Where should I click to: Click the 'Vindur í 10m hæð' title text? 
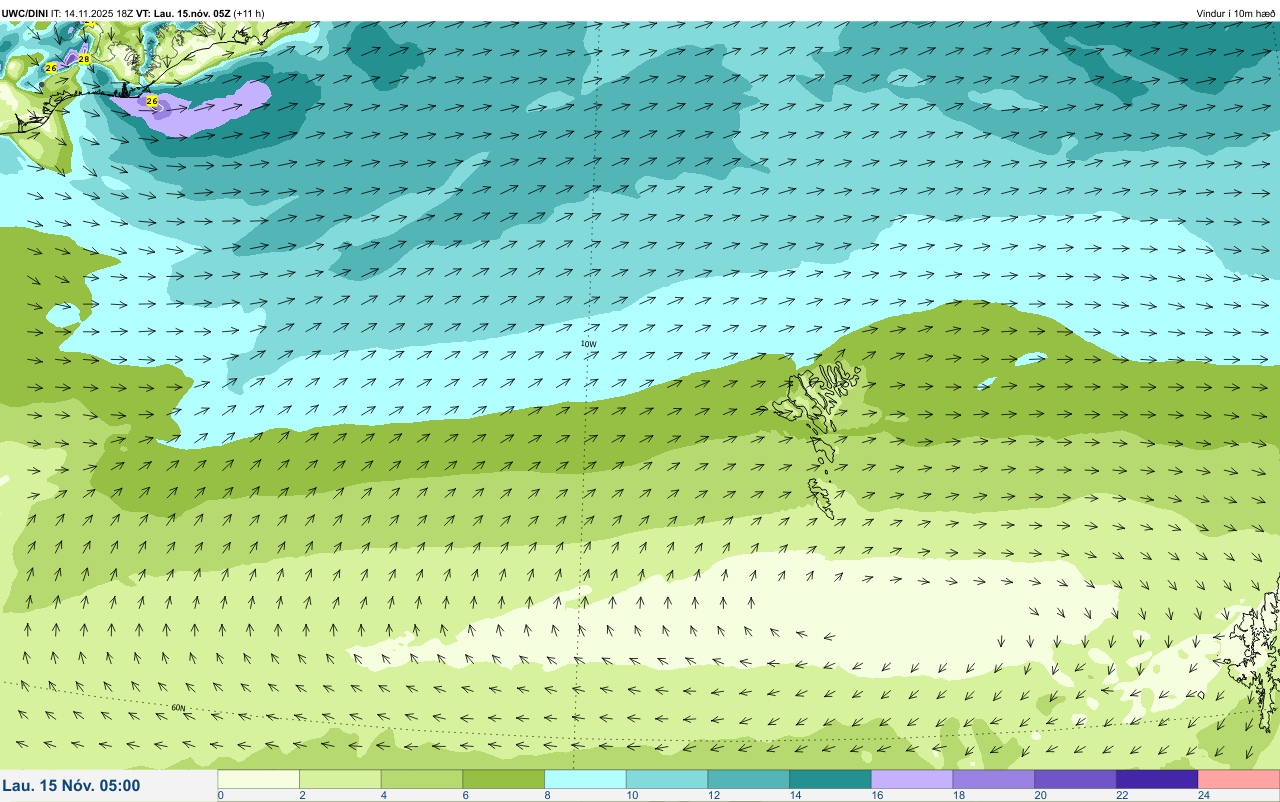point(1235,13)
